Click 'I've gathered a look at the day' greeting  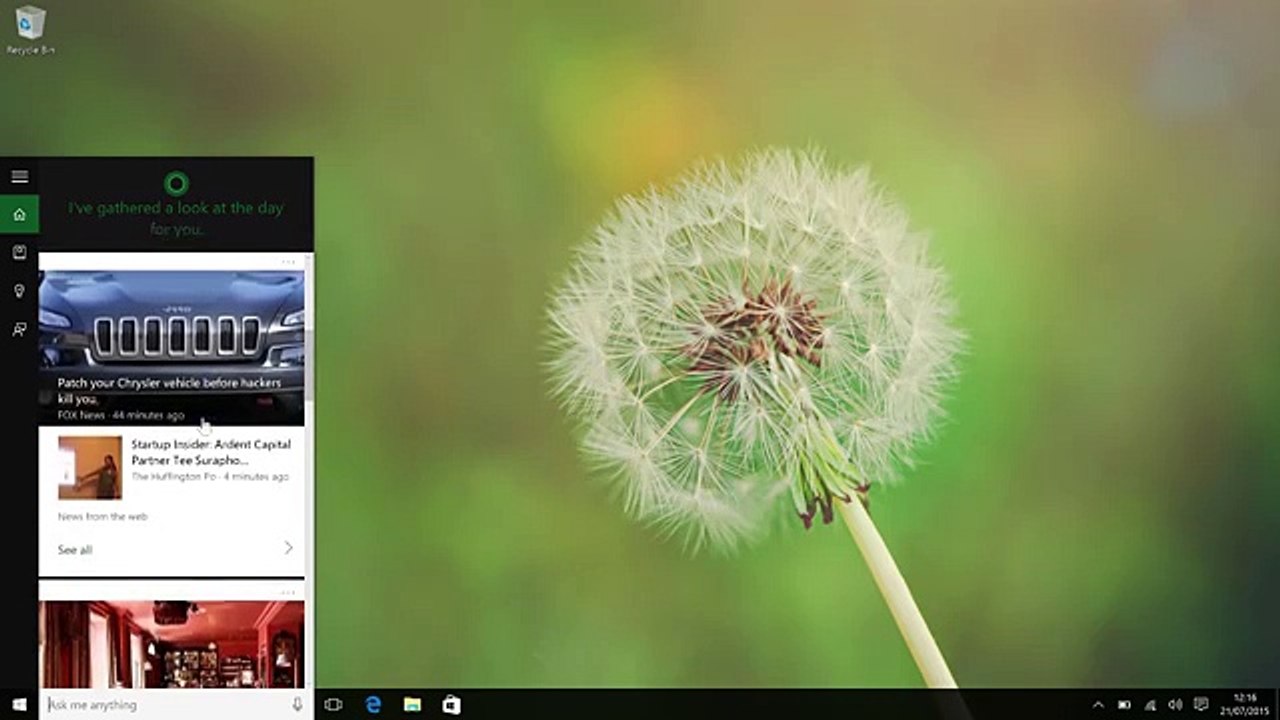coord(176,218)
